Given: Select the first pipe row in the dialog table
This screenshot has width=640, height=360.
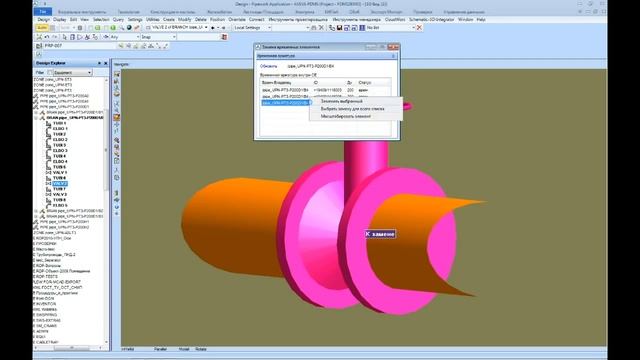Looking at the screenshot, I should click(325, 90).
